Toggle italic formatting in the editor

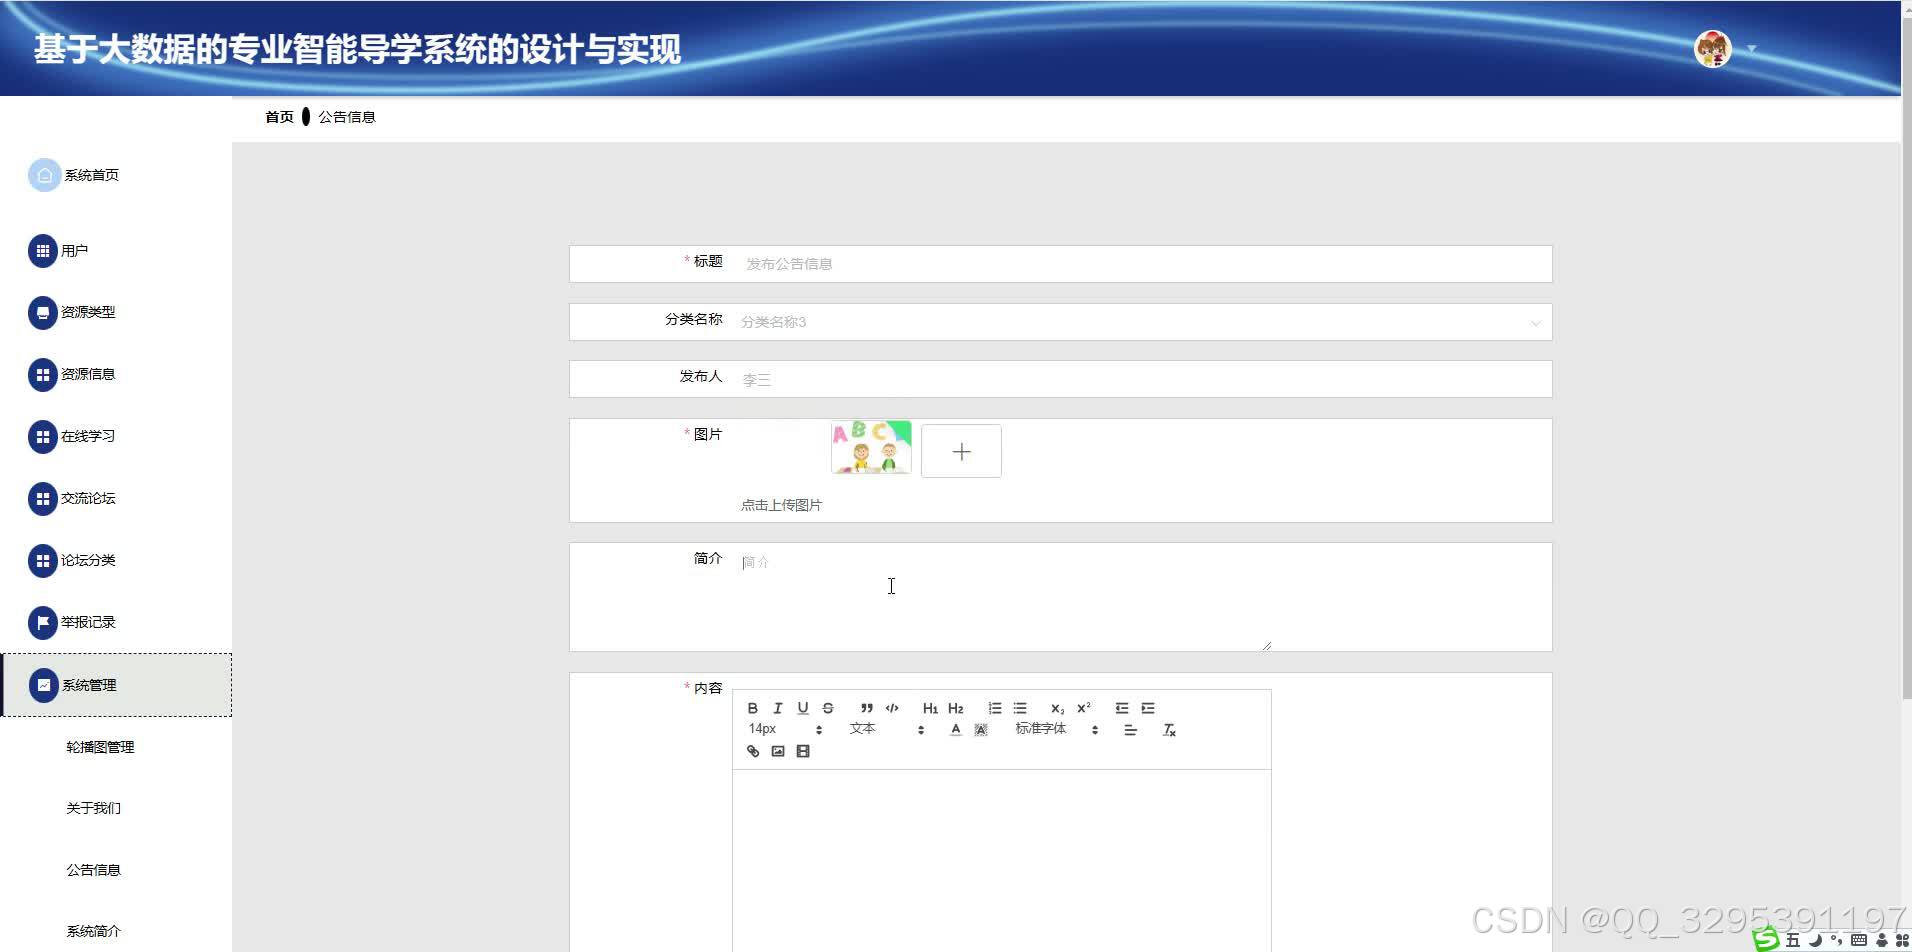coord(778,708)
